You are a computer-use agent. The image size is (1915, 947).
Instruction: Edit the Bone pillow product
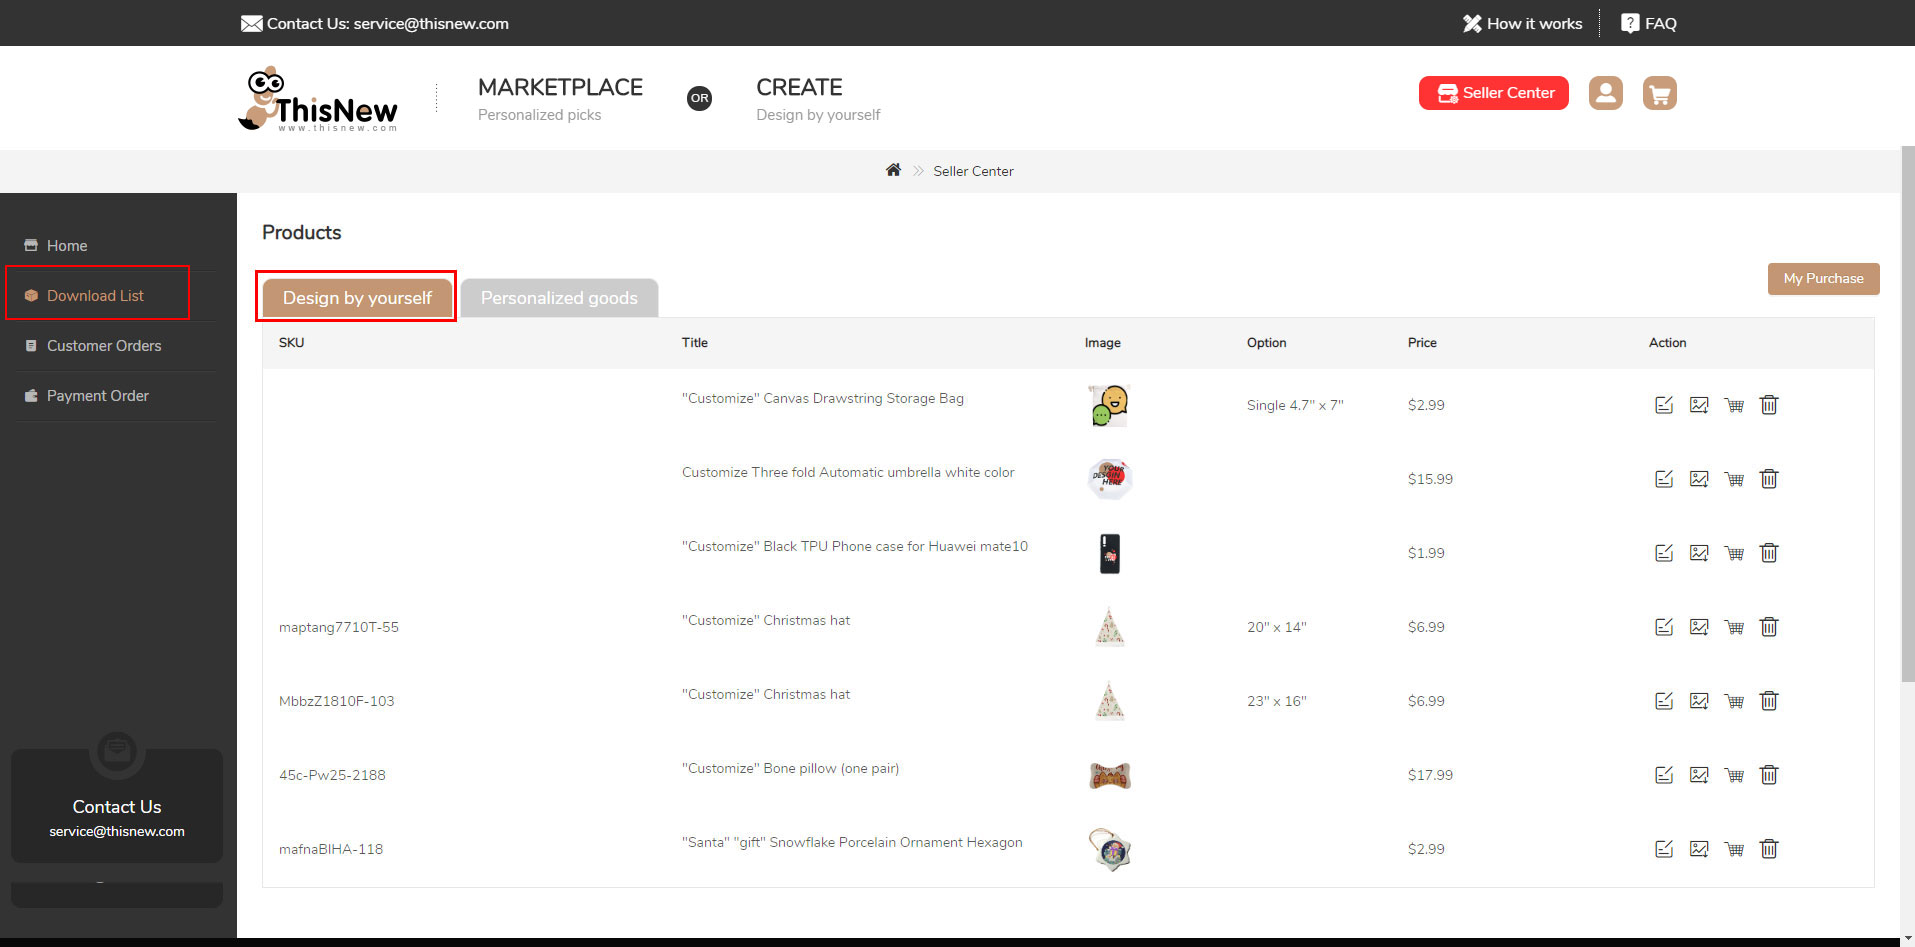tap(1664, 775)
